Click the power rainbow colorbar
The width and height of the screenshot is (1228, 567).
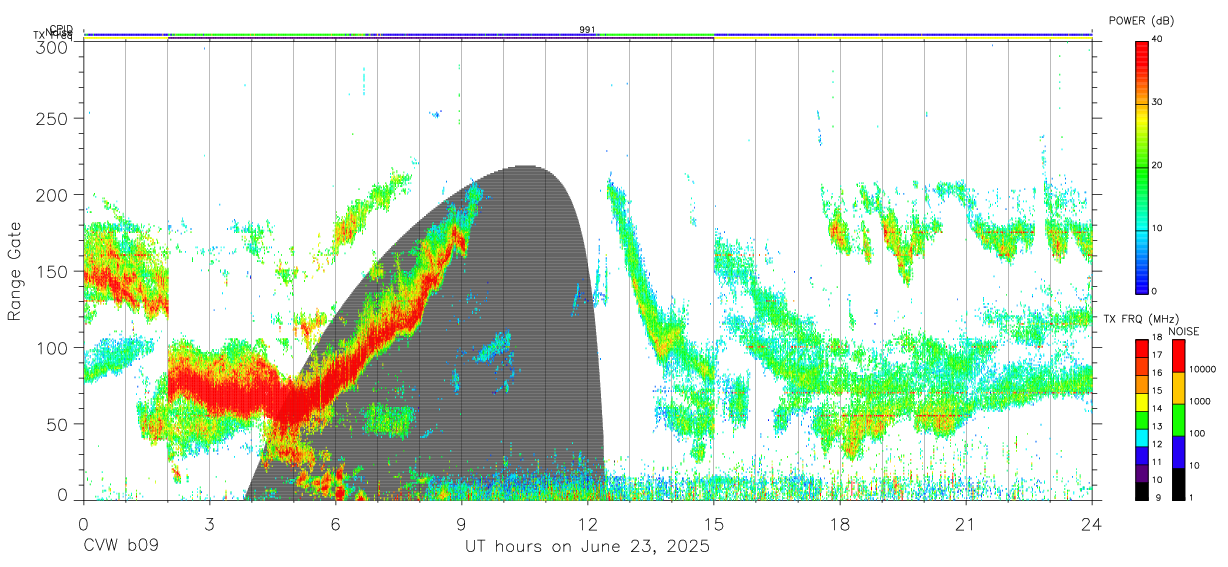1142,166
